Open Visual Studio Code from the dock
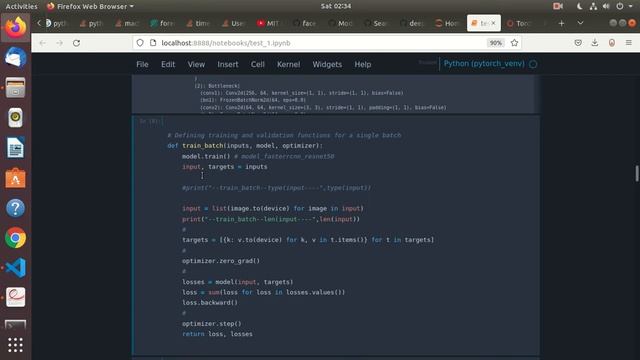The height and width of the screenshot is (360, 640). [x=16, y=268]
